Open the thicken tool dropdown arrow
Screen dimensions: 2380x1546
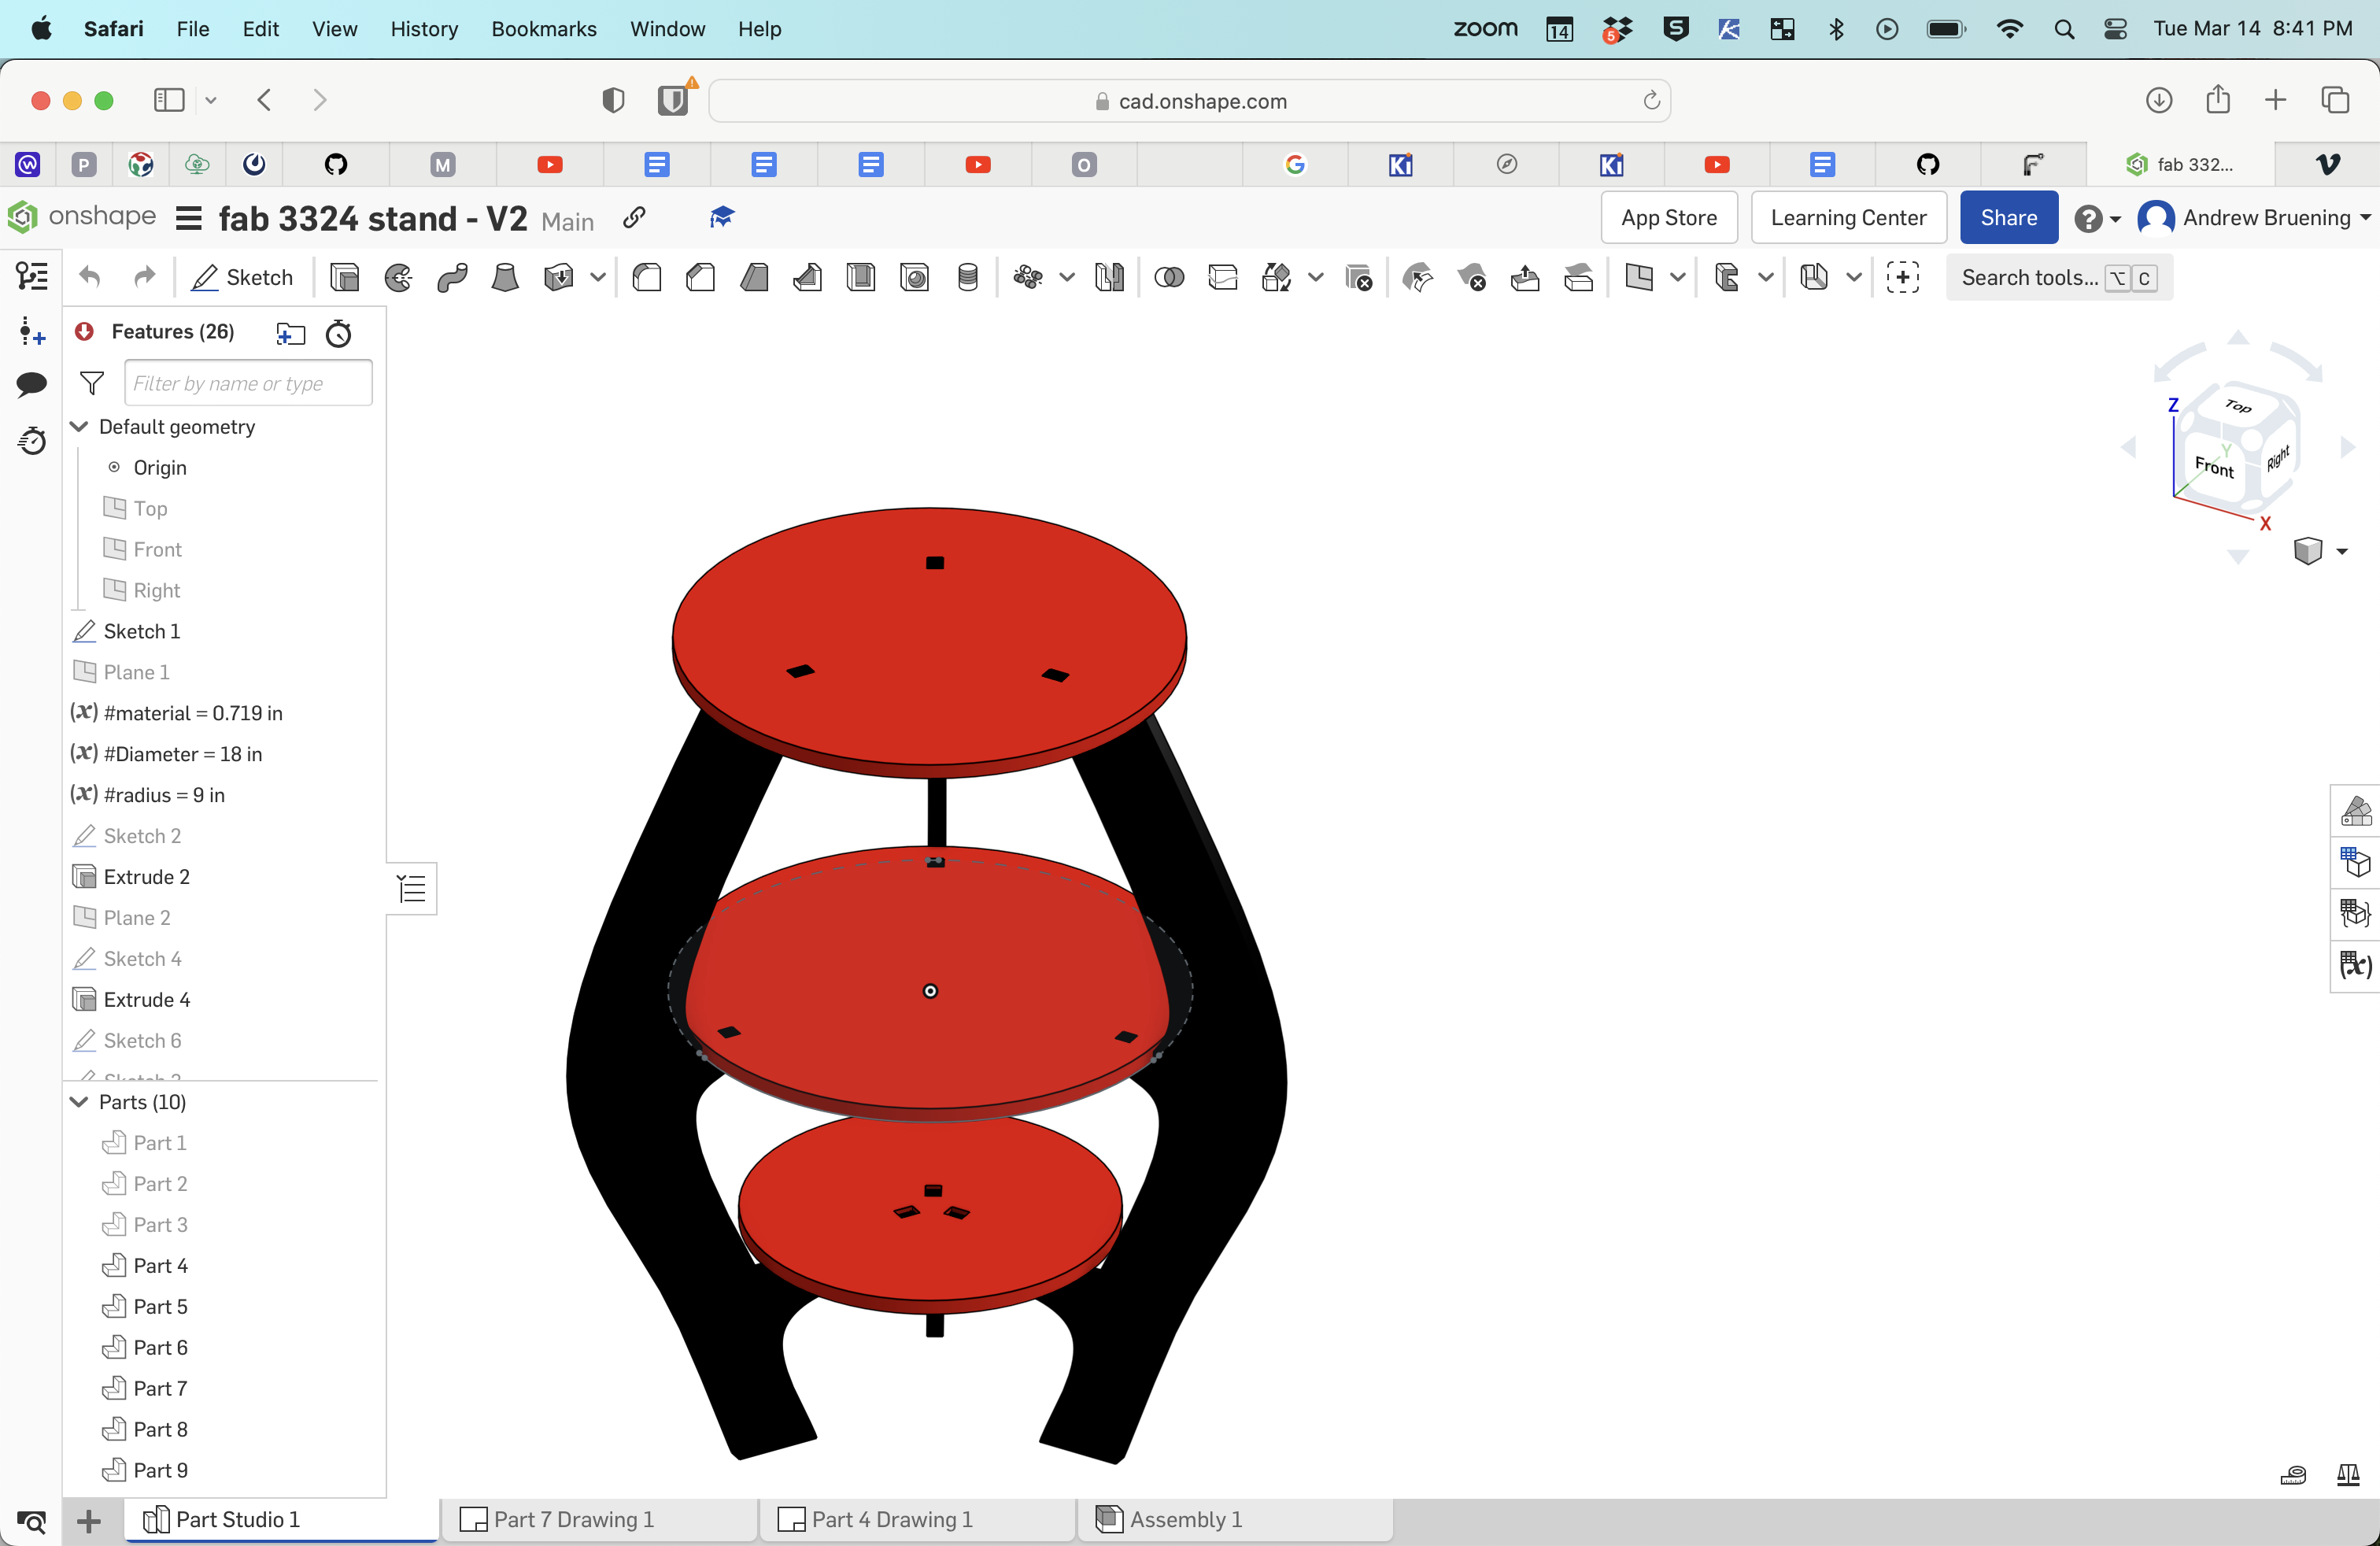[598, 277]
